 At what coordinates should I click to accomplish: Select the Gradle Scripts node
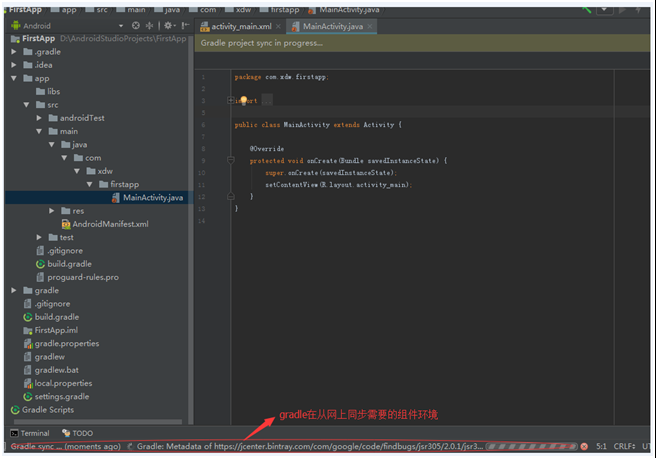42,410
